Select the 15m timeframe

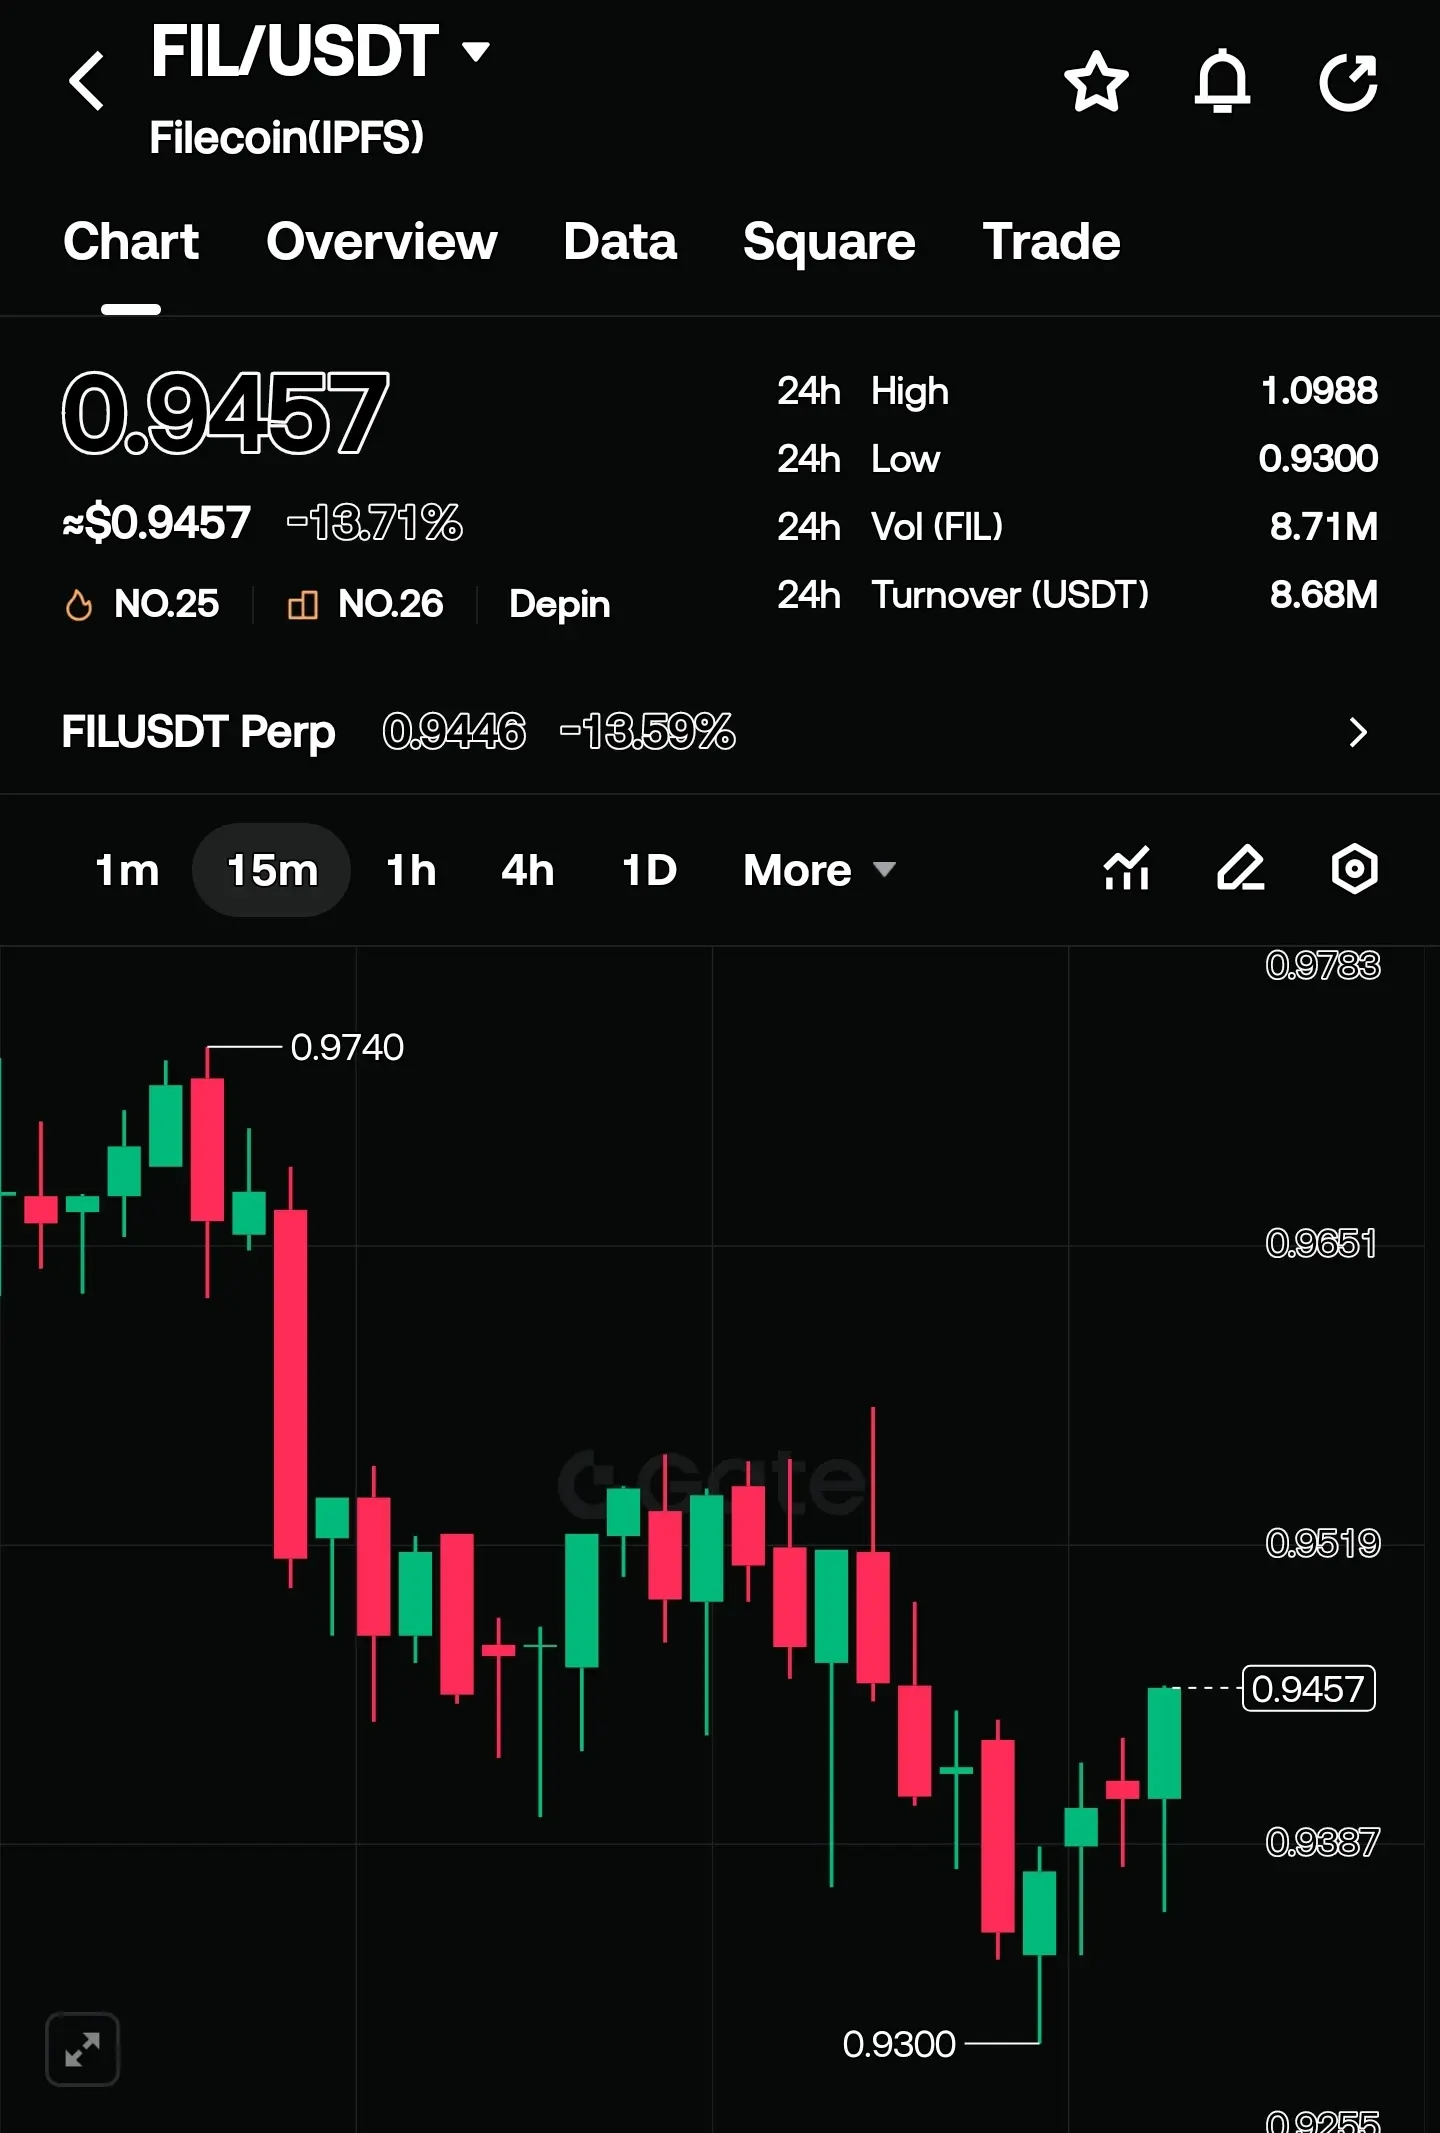coord(272,870)
